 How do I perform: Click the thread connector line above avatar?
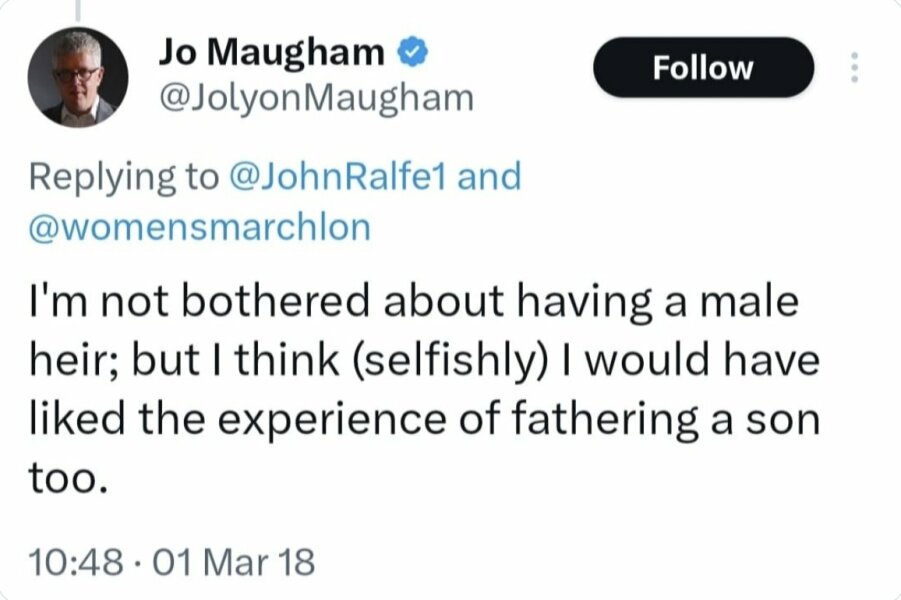tap(77, 9)
